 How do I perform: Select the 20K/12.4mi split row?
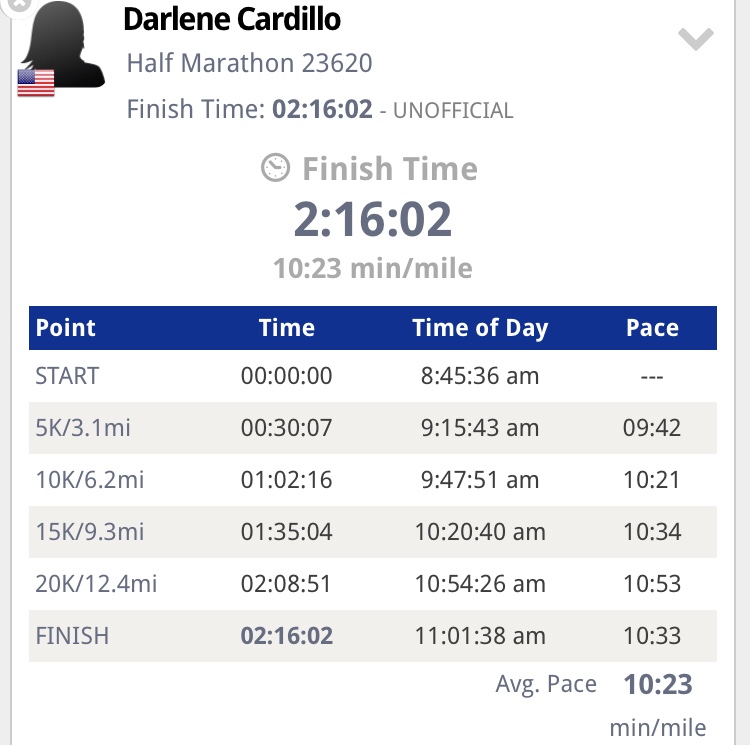(x=372, y=584)
